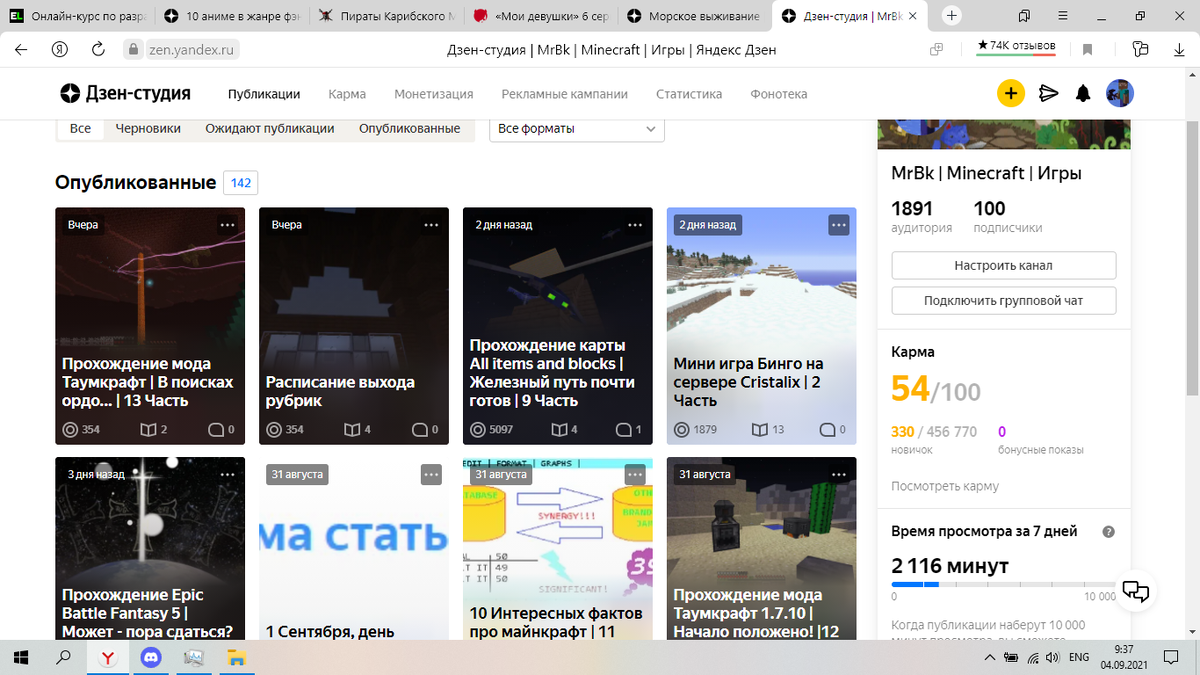This screenshot has width=1200, height=675.
Task: Click the watch time progress bar
Action: pos(1003,584)
